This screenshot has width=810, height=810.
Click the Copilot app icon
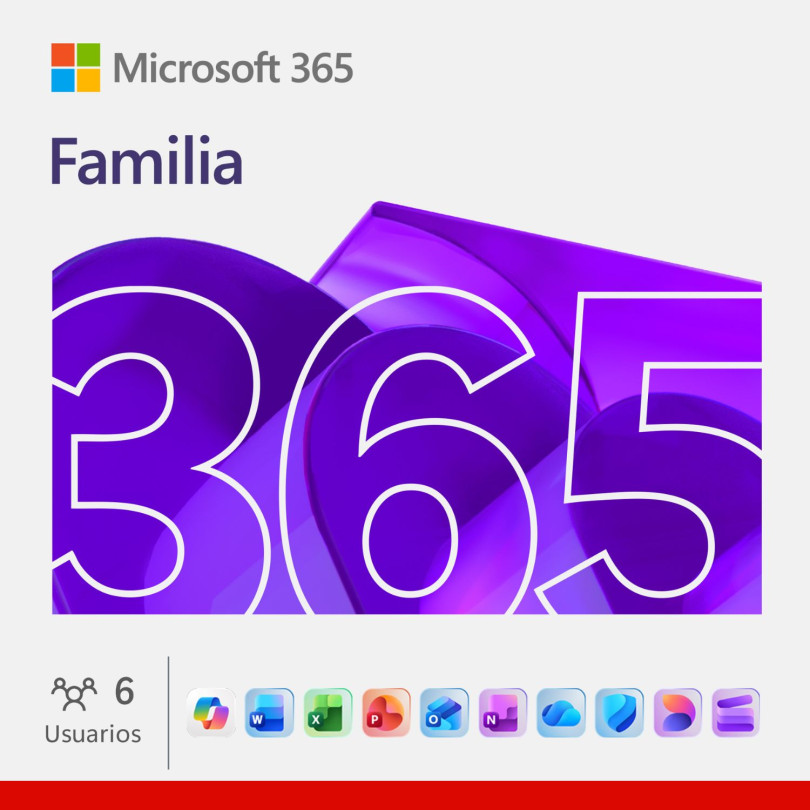pos(211,712)
